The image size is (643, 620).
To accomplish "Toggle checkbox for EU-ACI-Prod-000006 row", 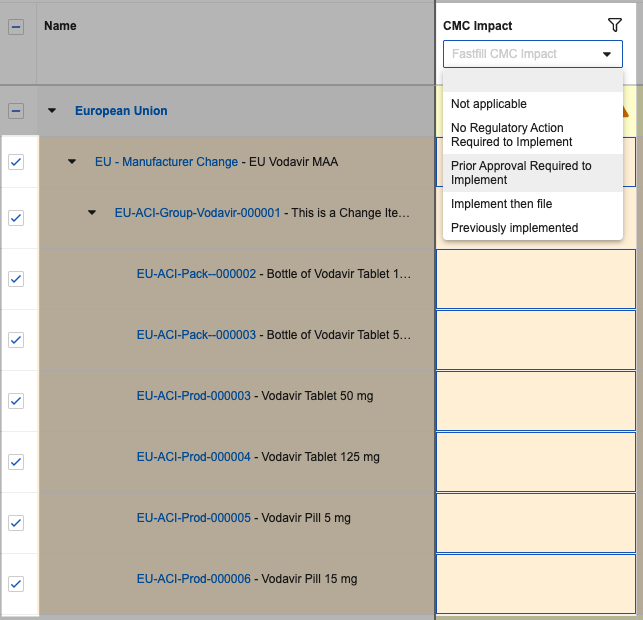I will (16, 584).
